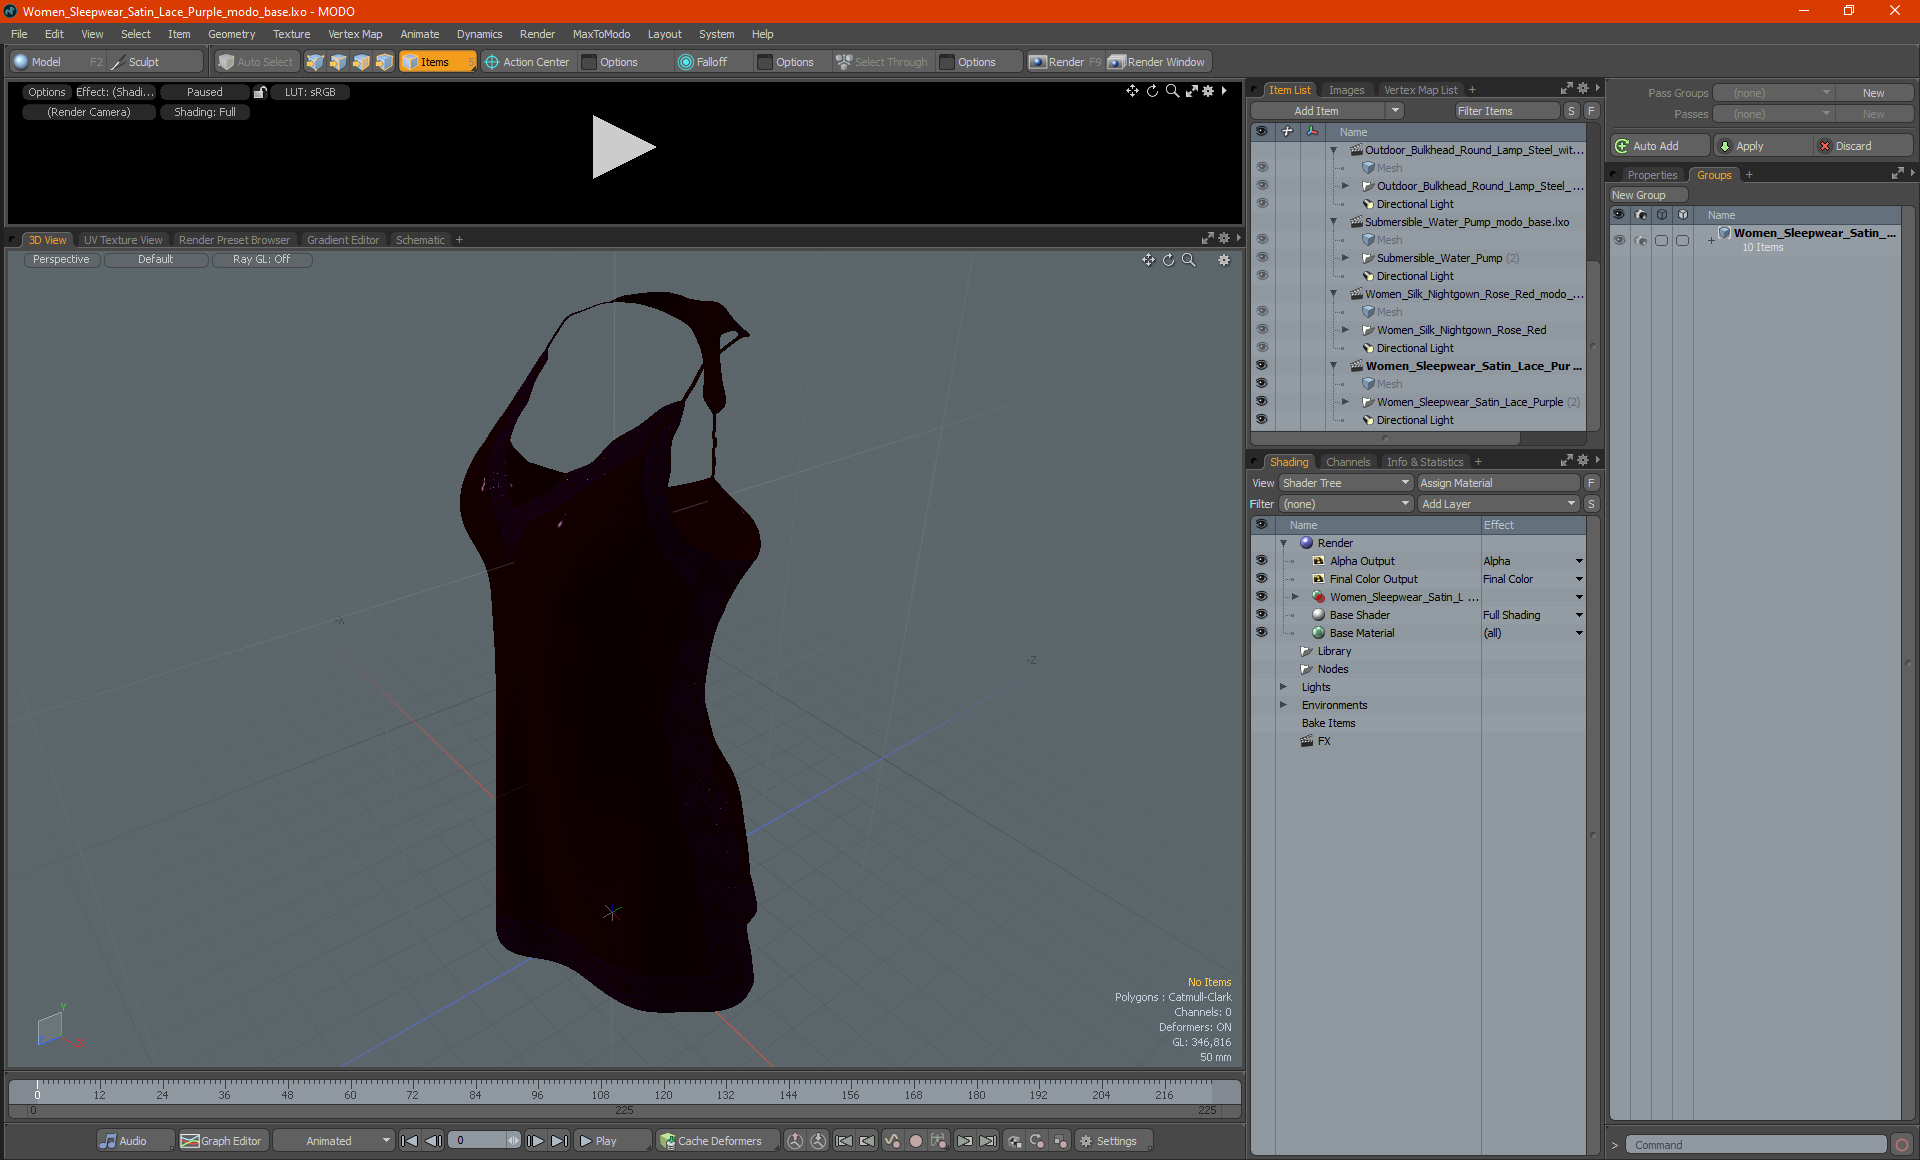This screenshot has width=1920, height=1160.
Task: Click the Apply button
Action: point(1762,146)
